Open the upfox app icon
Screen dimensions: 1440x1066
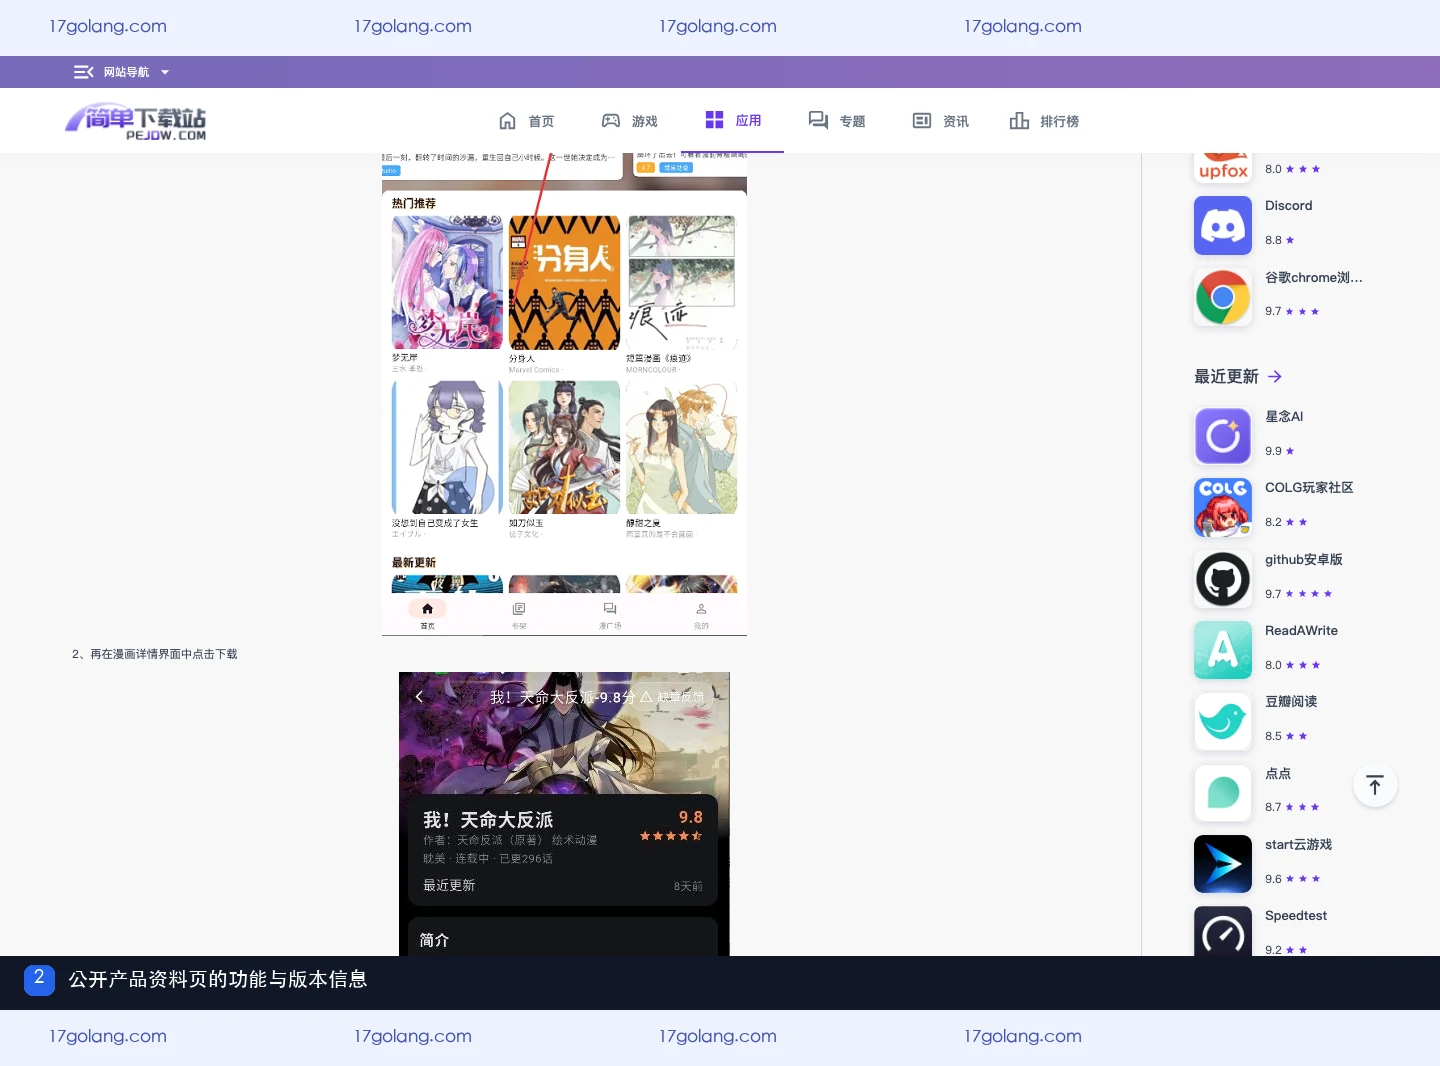click(1222, 168)
